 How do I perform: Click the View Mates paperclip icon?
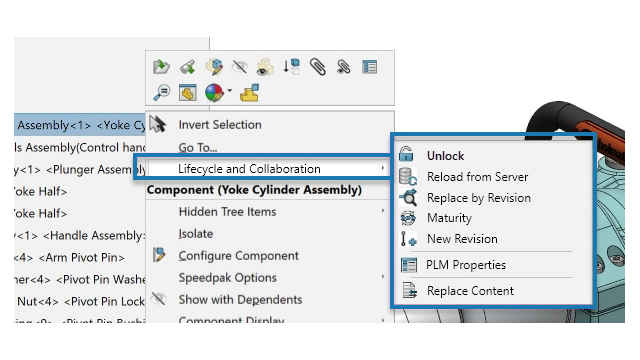coord(318,67)
